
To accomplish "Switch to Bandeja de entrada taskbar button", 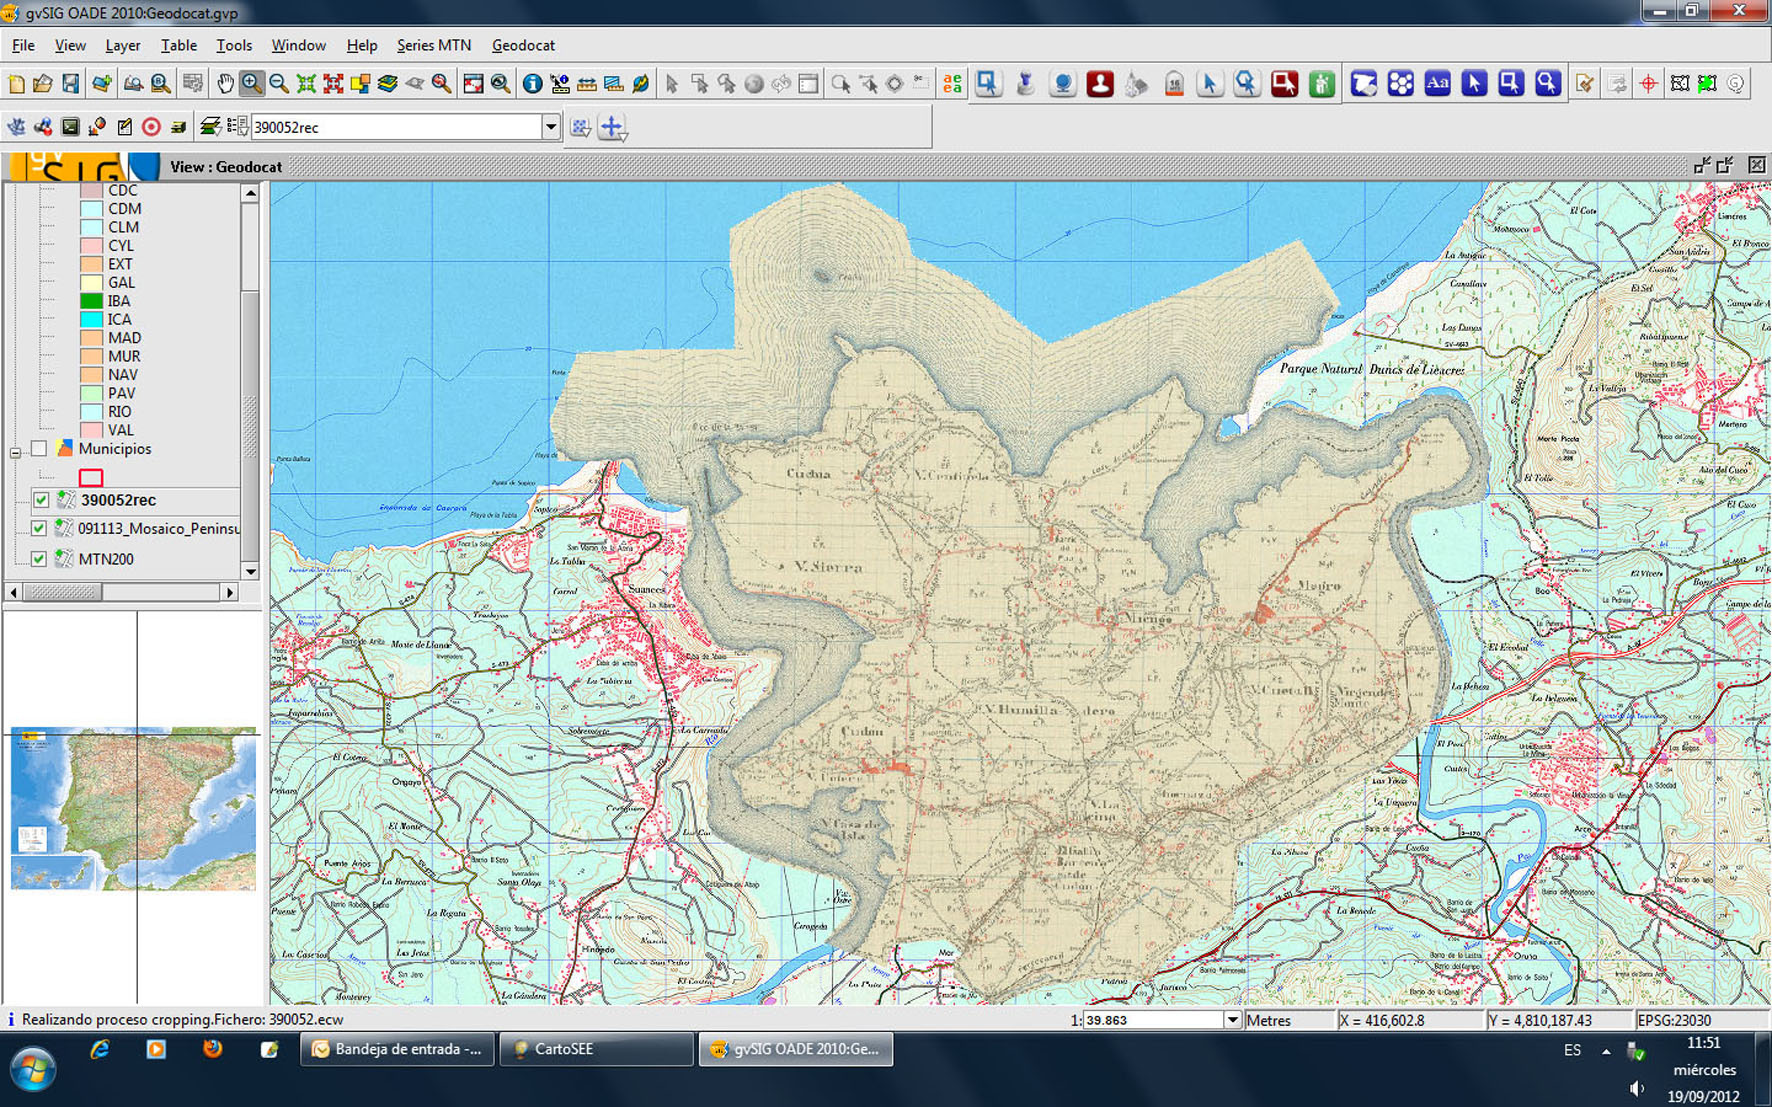I will click(x=397, y=1049).
